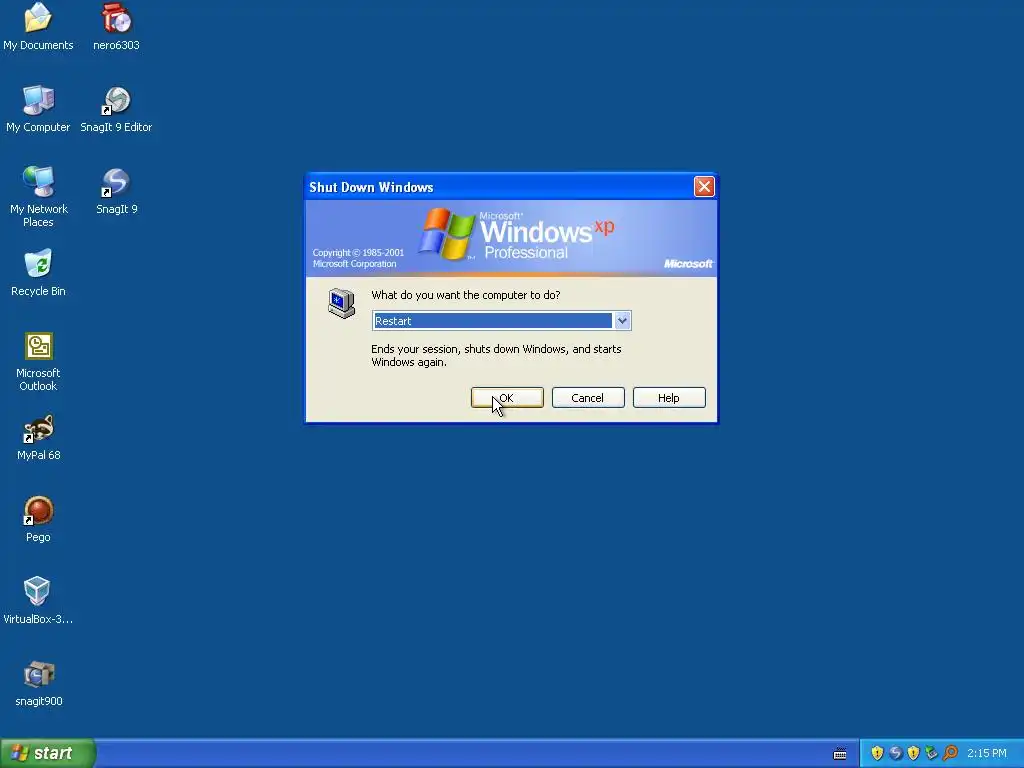Cancel the Shut Down Windows dialog

tap(588, 398)
